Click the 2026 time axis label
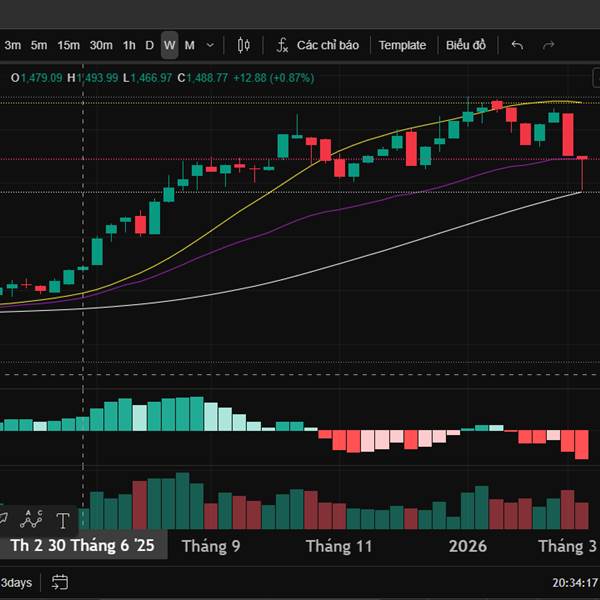 coord(468,546)
